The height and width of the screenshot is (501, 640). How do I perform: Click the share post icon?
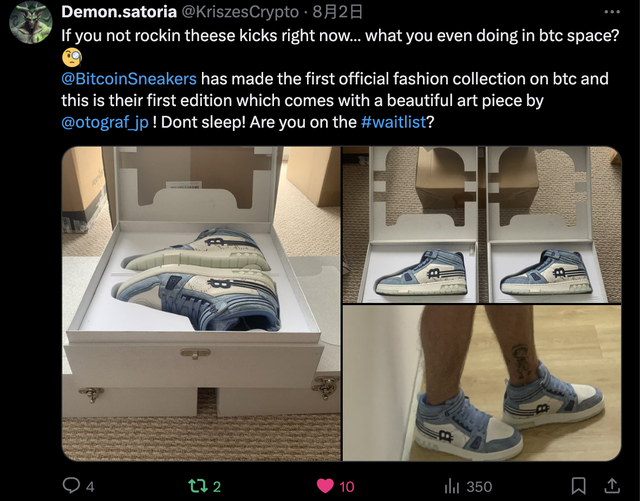coord(612,486)
